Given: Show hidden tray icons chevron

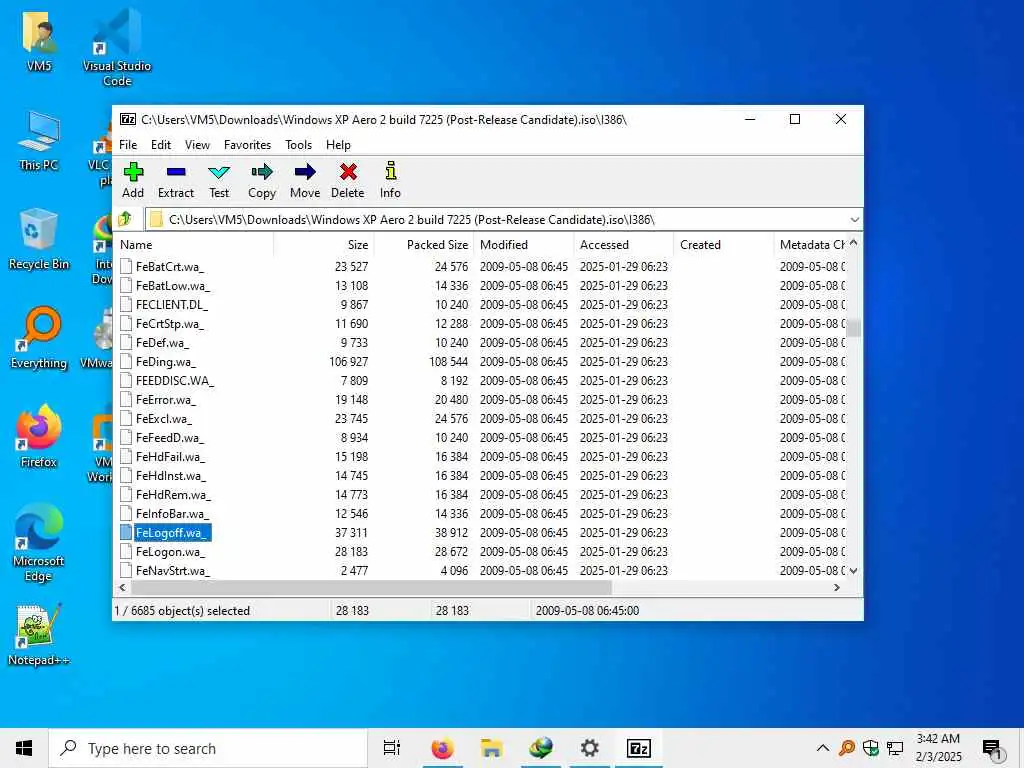Looking at the screenshot, I should pyautogui.click(x=823, y=748).
